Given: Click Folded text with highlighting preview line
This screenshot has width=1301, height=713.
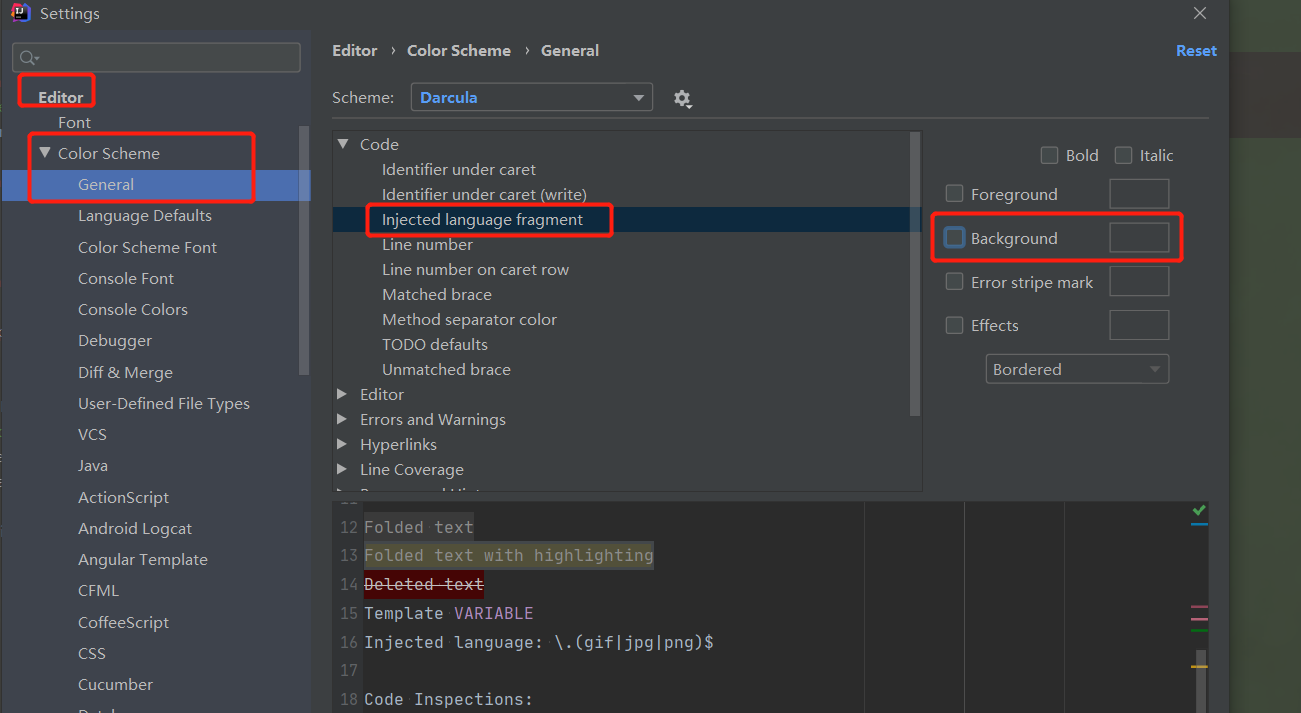Looking at the screenshot, I should (x=509, y=555).
